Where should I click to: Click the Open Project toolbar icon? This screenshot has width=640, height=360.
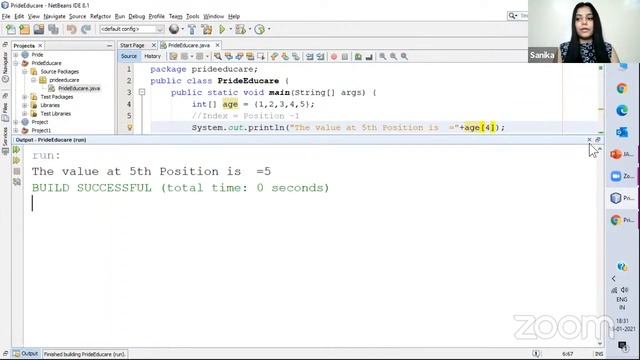click(39, 29)
